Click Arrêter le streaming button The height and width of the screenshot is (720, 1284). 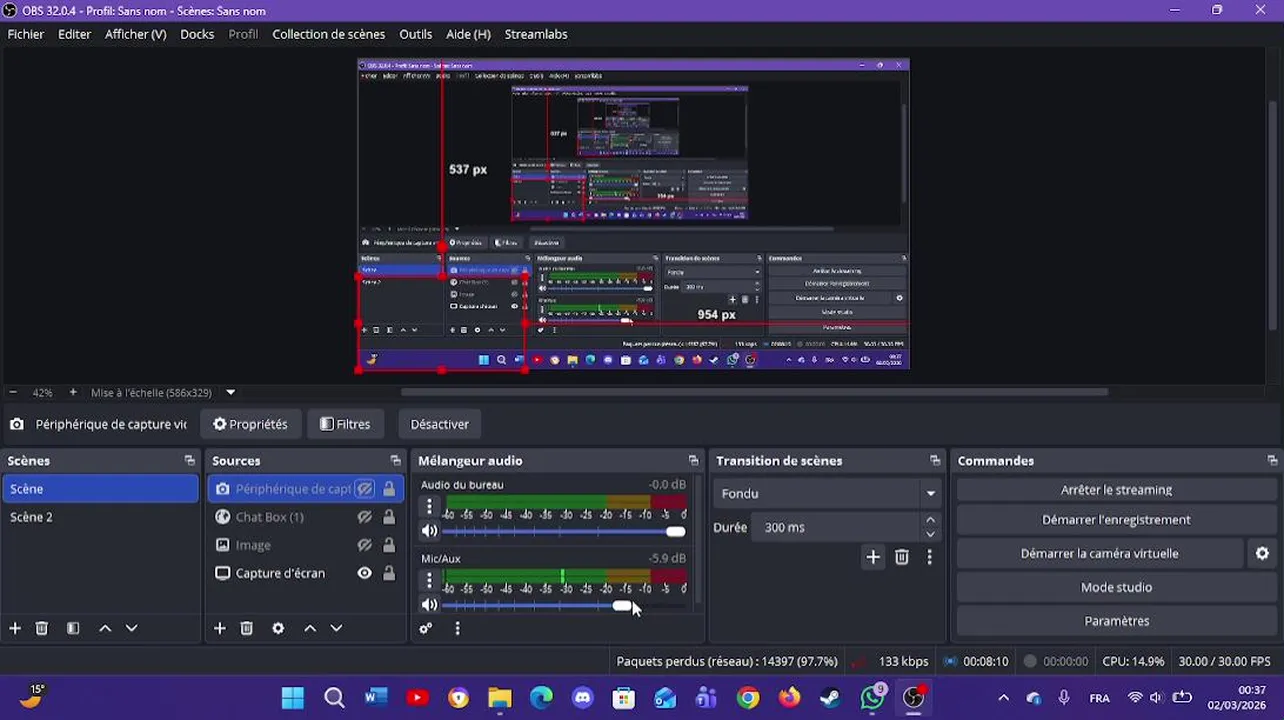click(1116, 490)
